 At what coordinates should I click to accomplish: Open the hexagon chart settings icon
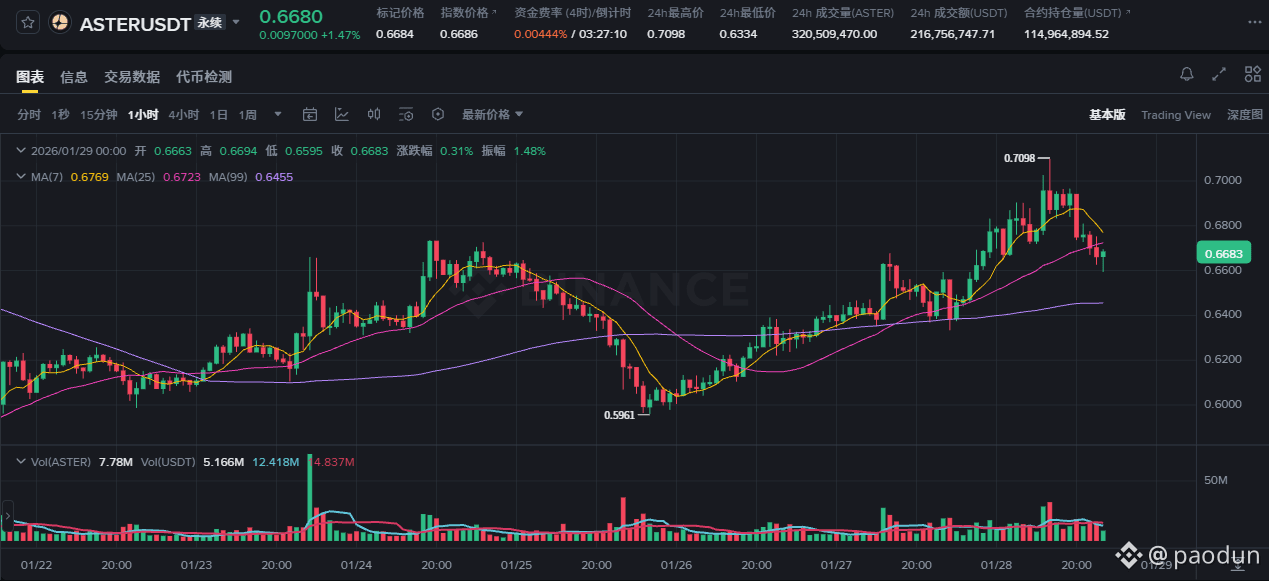438,115
